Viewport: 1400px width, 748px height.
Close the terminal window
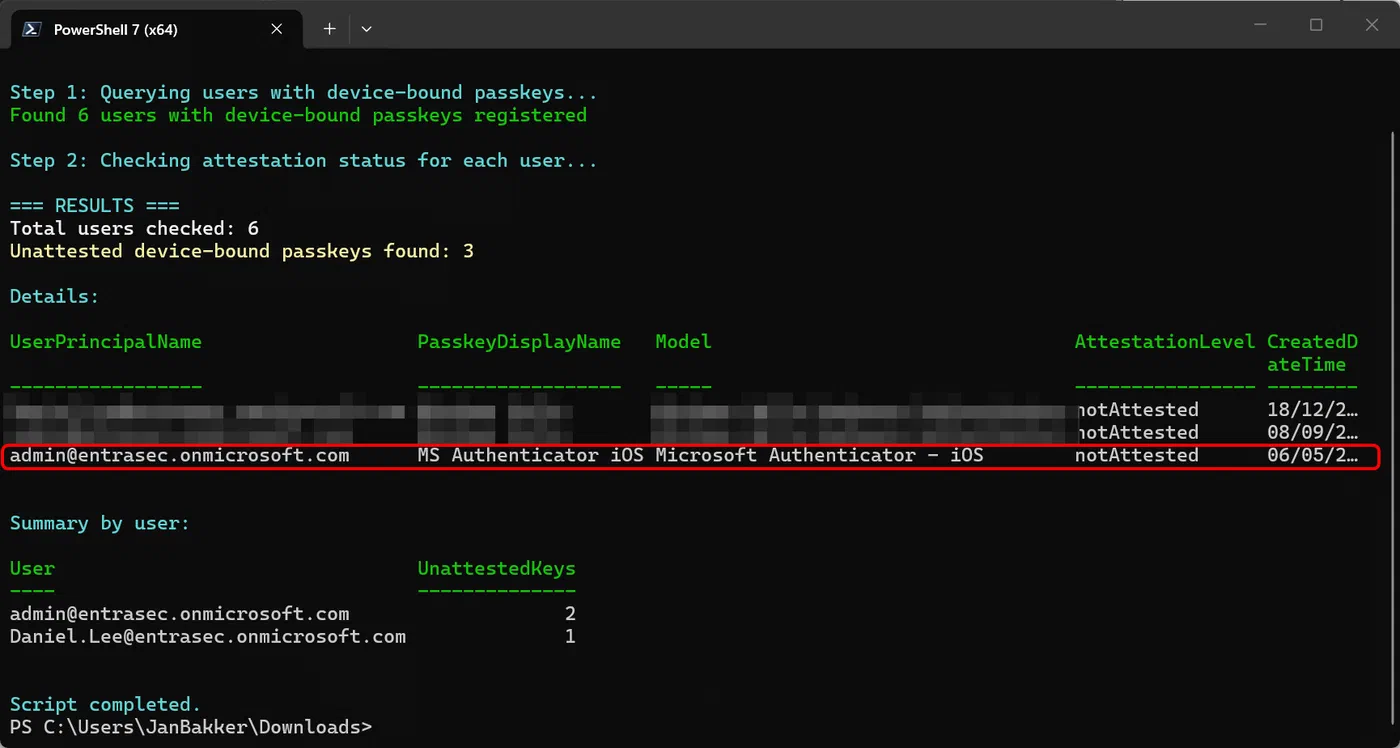pyautogui.click(x=1372, y=25)
